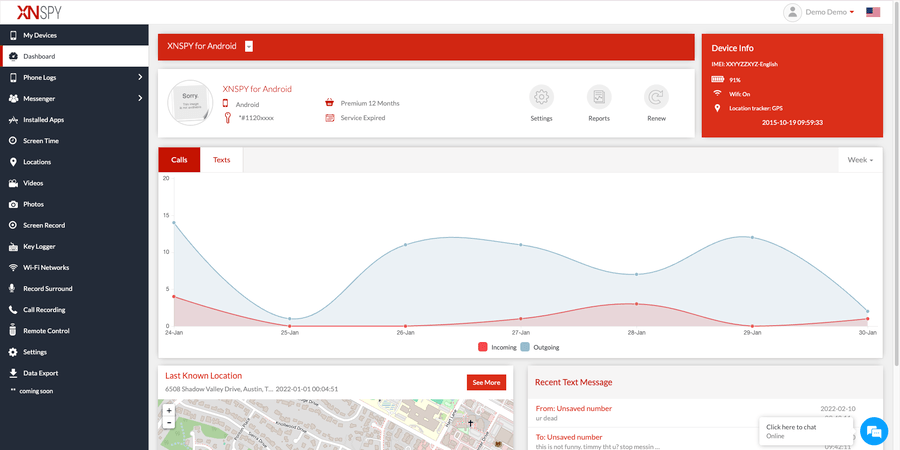The height and width of the screenshot is (450, 900).
Task: Switch to the Texts tab
Action: pos(222,160)
